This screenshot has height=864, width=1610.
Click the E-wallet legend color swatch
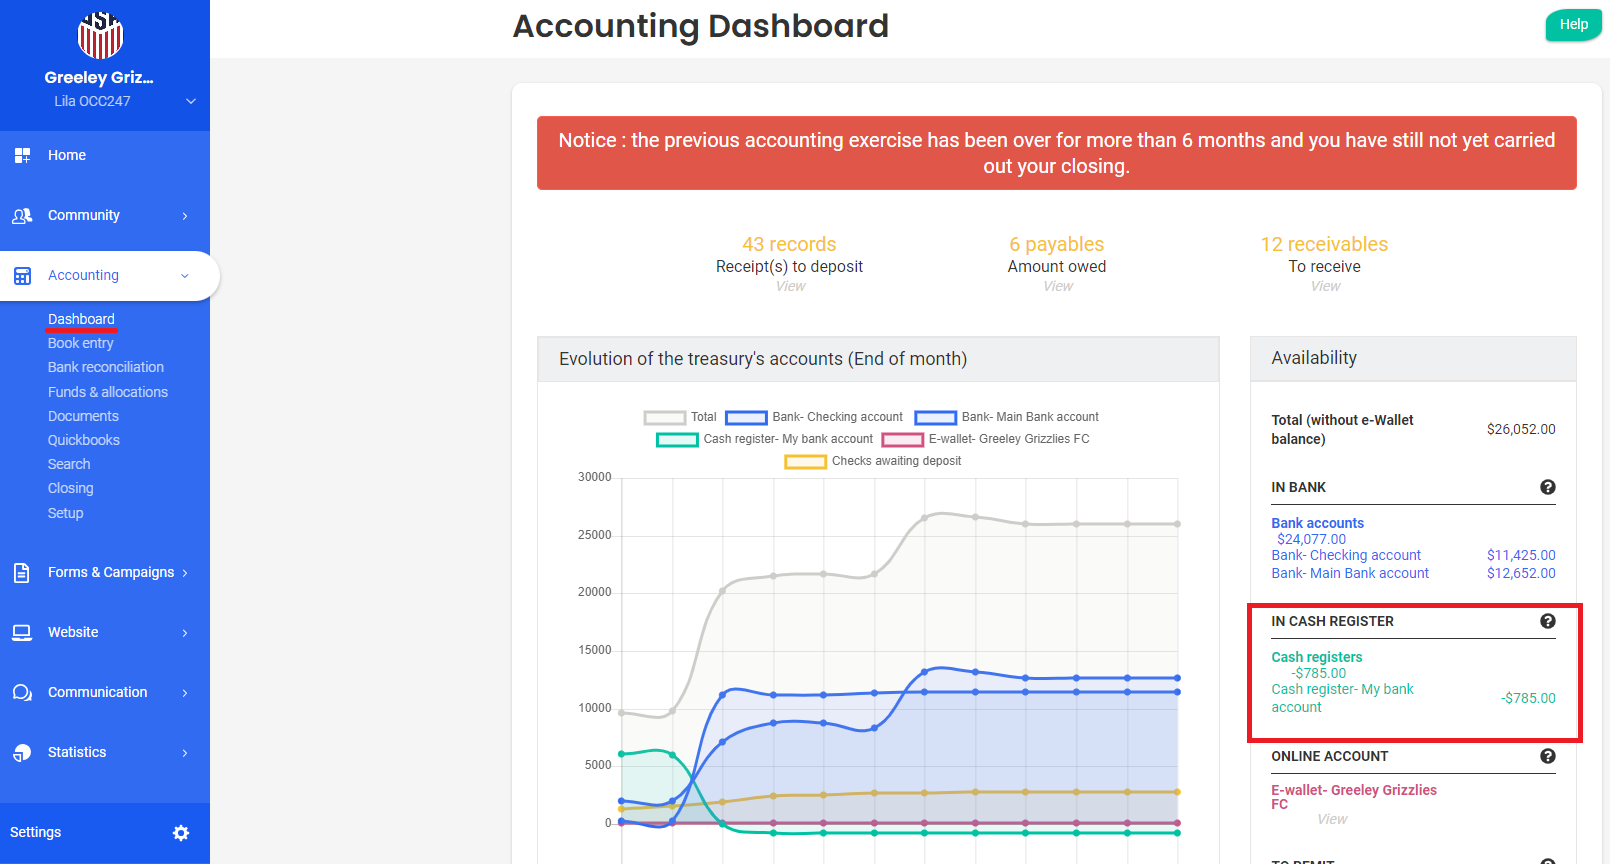pyautogui.click(x=902, y=440)
